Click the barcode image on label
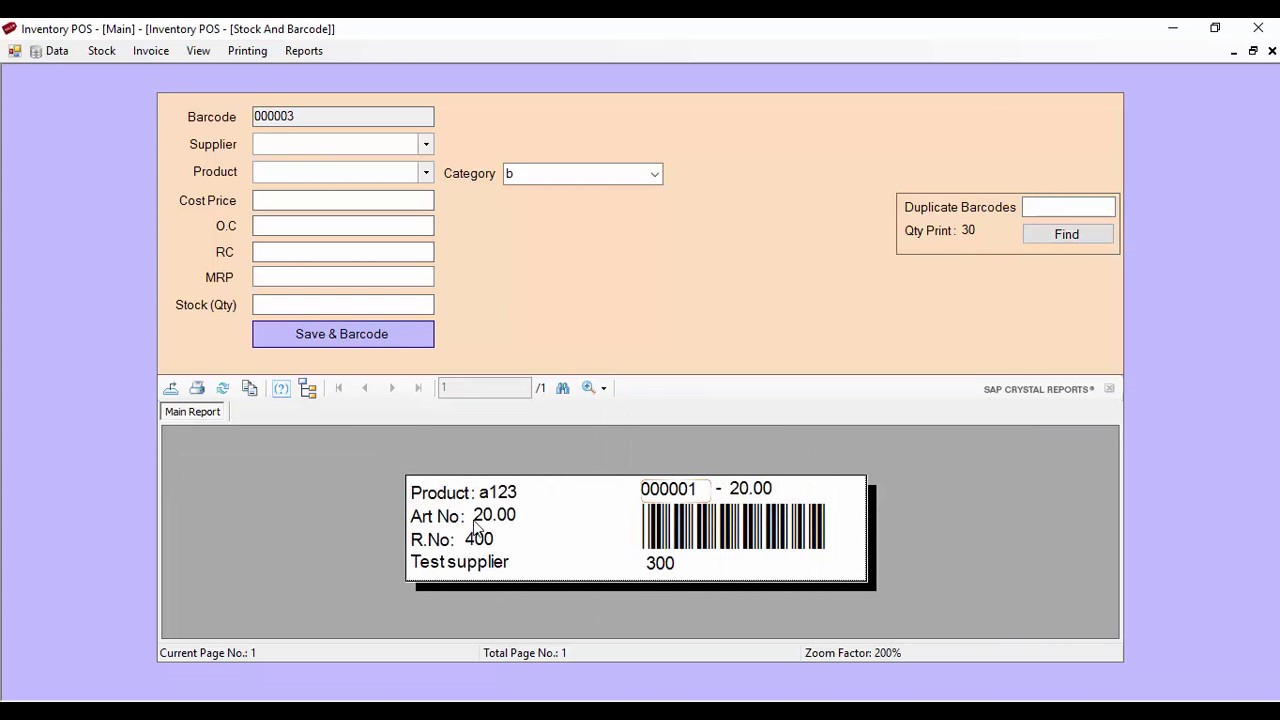This screenshot has height=720, width=1280. [734, 526]
